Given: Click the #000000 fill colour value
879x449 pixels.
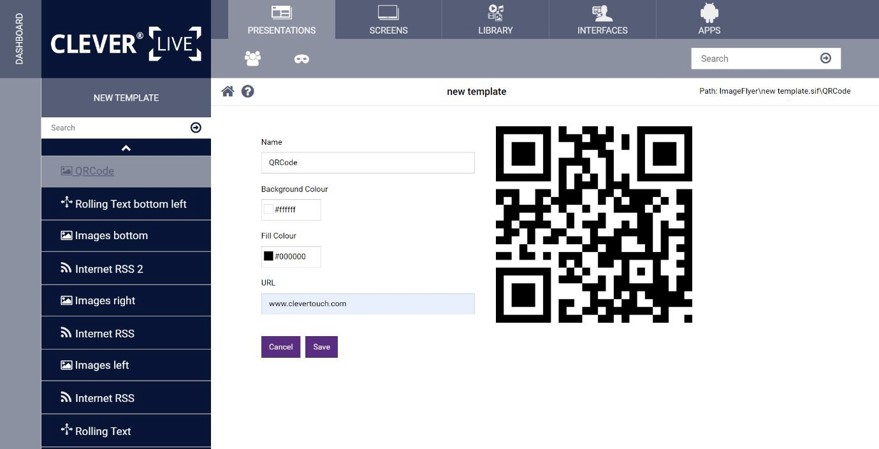Looking at the screenshot, I should click(290, 257).
